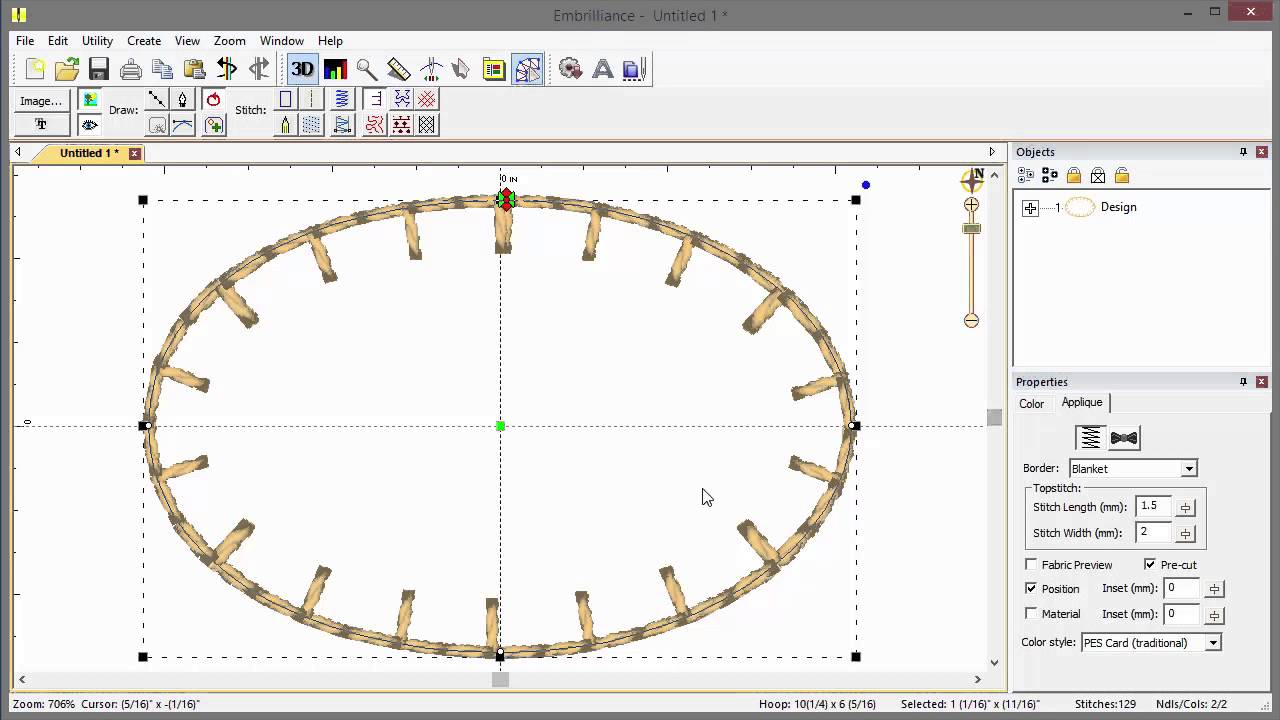This screenshot has height=720, width=1280.
Task: Click the Save floppy disk icon
Action: click(x=98, y=69)
